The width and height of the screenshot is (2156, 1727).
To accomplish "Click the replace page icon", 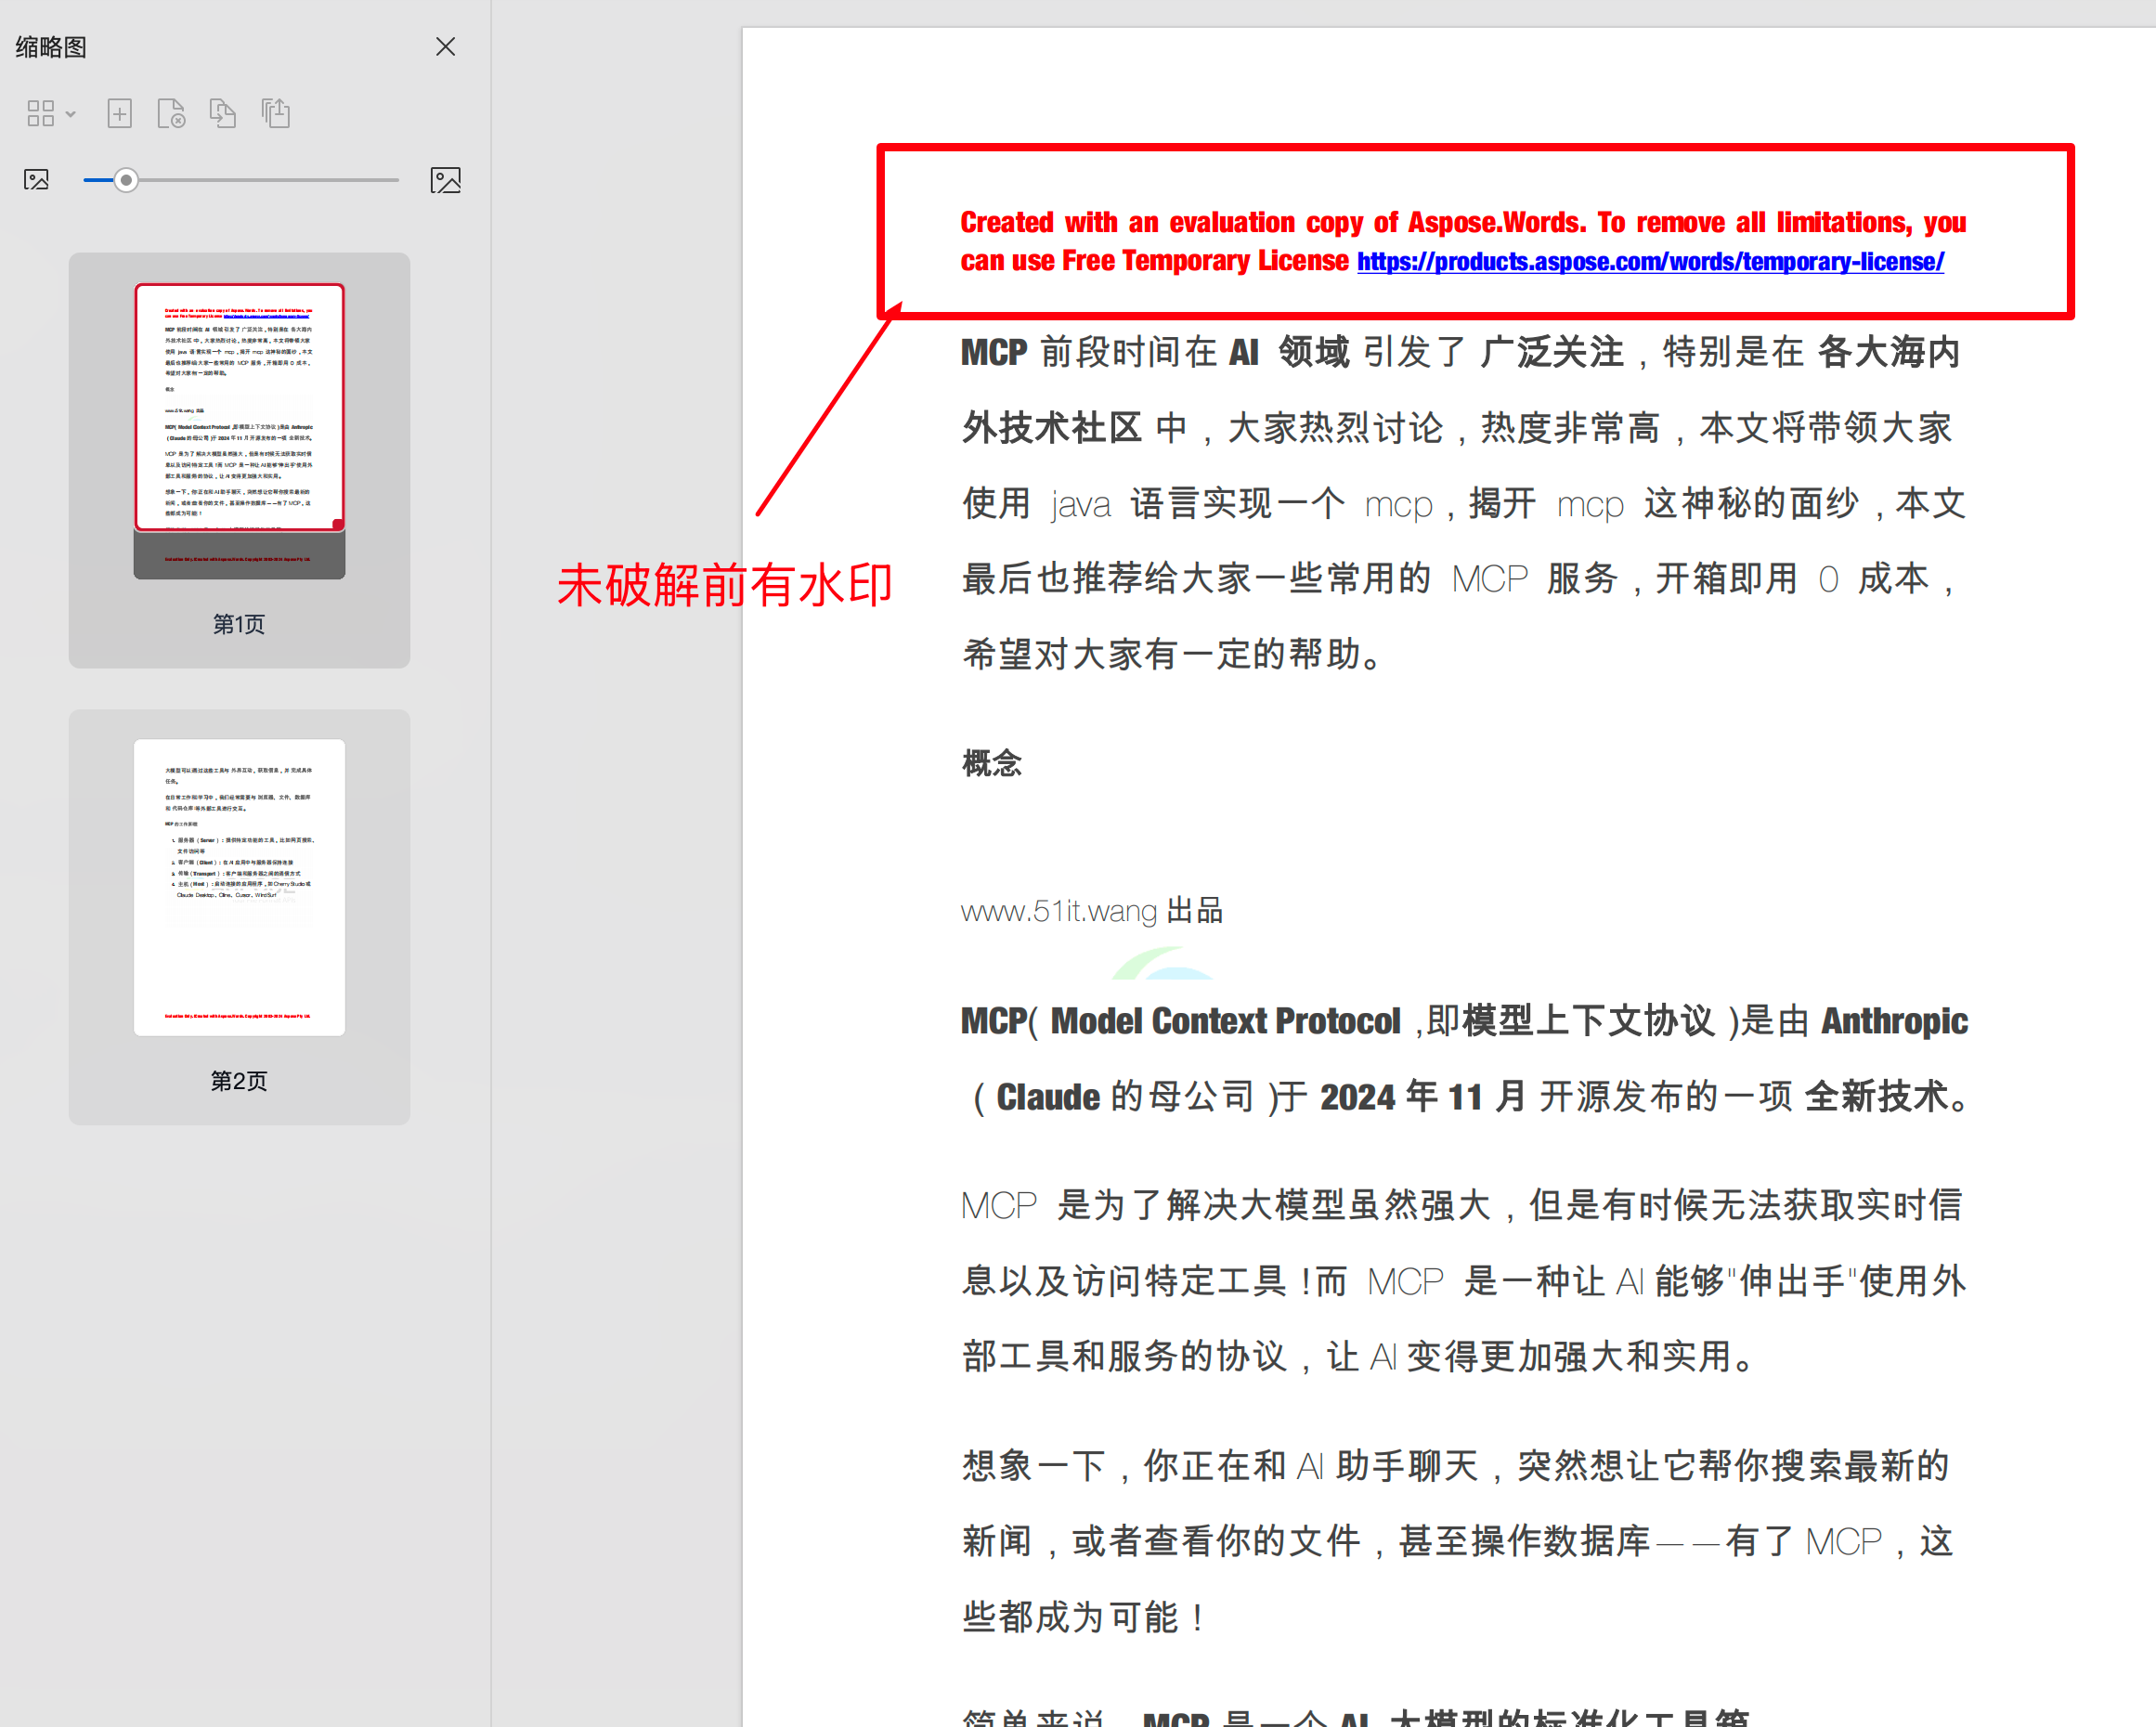I will tap(223, 113).
